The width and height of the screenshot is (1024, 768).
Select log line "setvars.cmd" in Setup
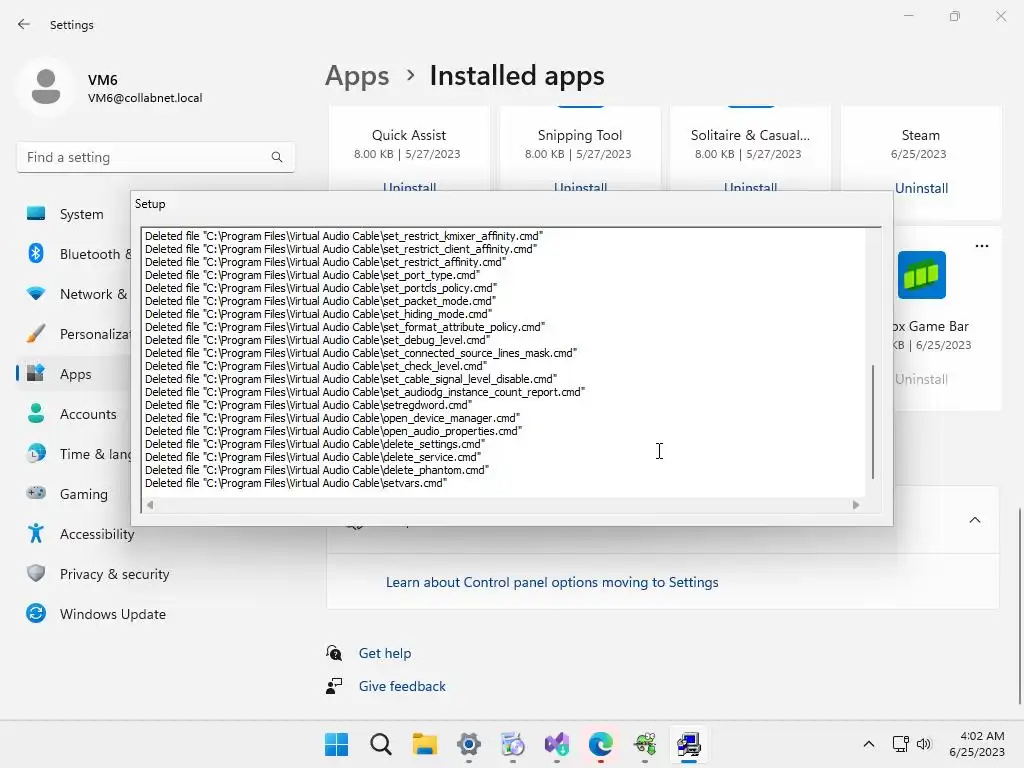click(x=296, y=483)
